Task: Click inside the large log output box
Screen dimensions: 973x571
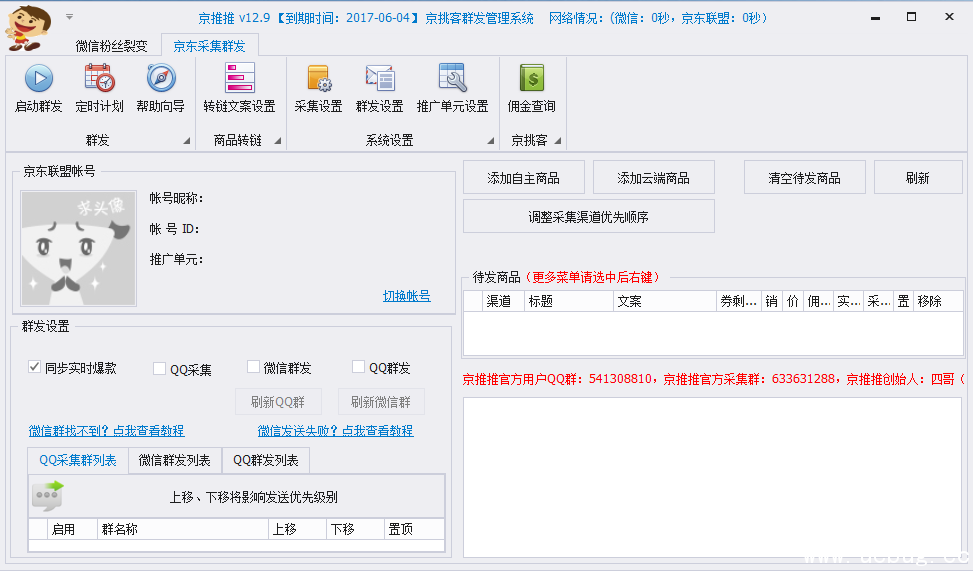Action: click(x=712, y=477)
